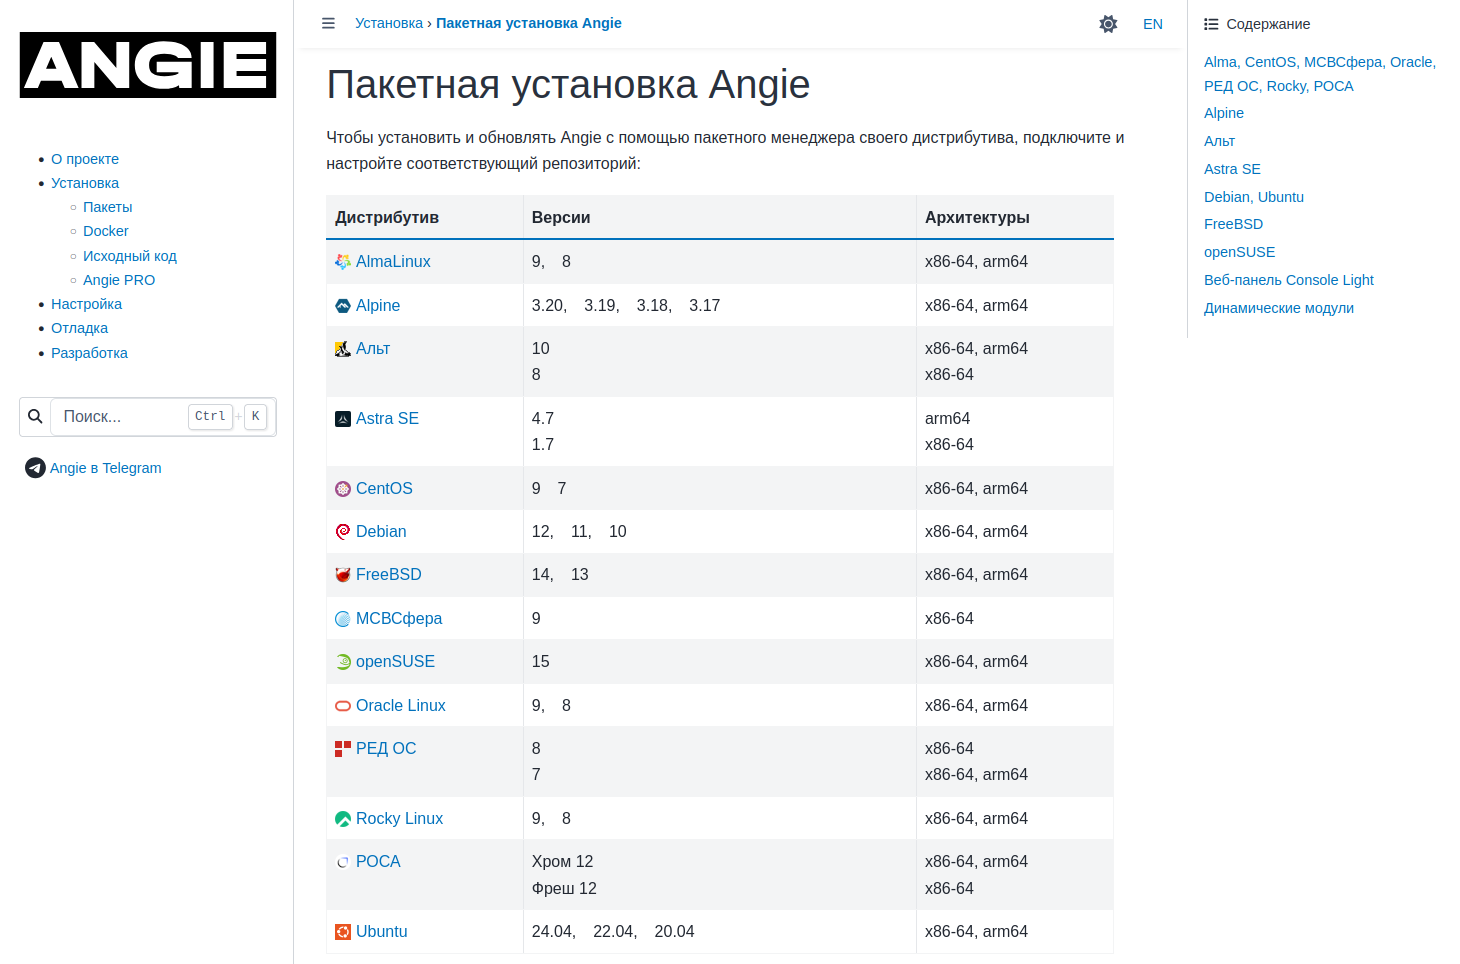Open AlmaLinux link in table

[x=393, y=261]
